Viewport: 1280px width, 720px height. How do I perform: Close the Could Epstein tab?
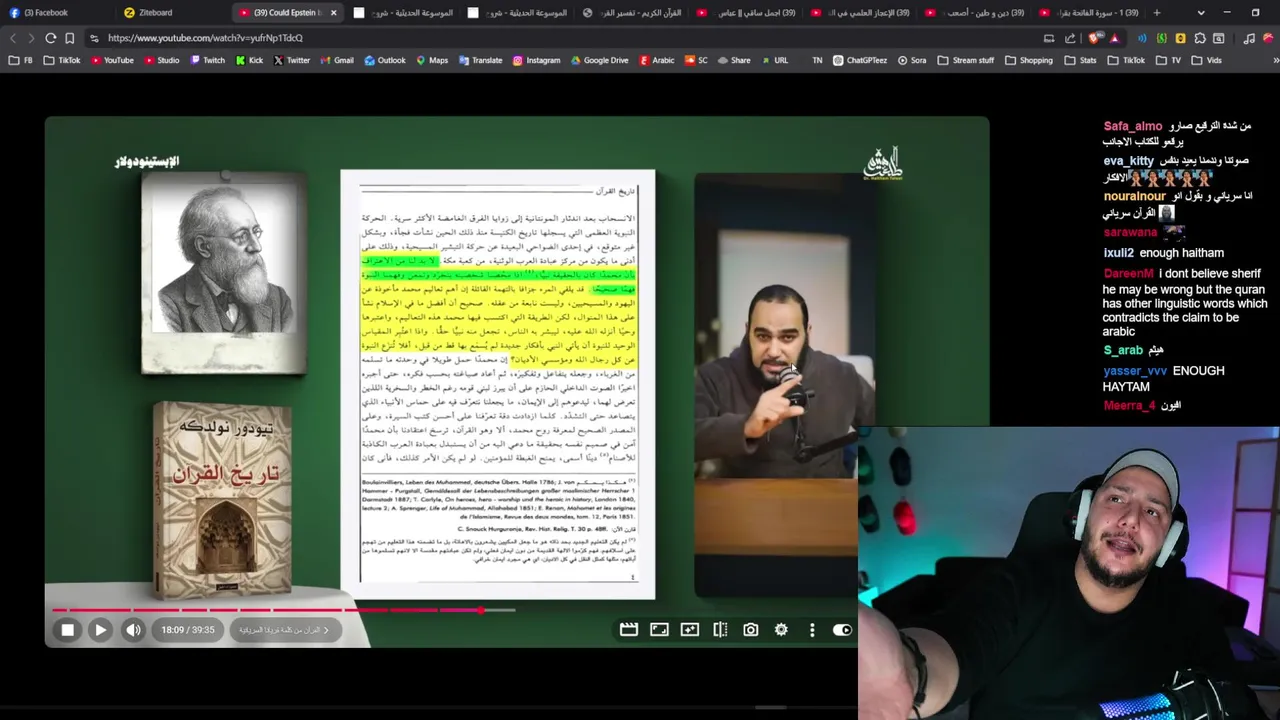tap(333, 13)
